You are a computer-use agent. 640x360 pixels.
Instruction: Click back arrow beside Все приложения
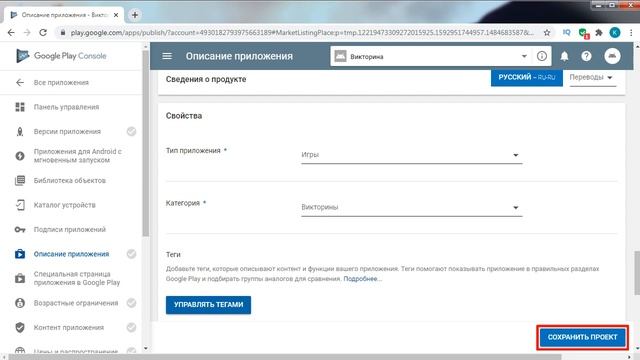click(20, 82)
